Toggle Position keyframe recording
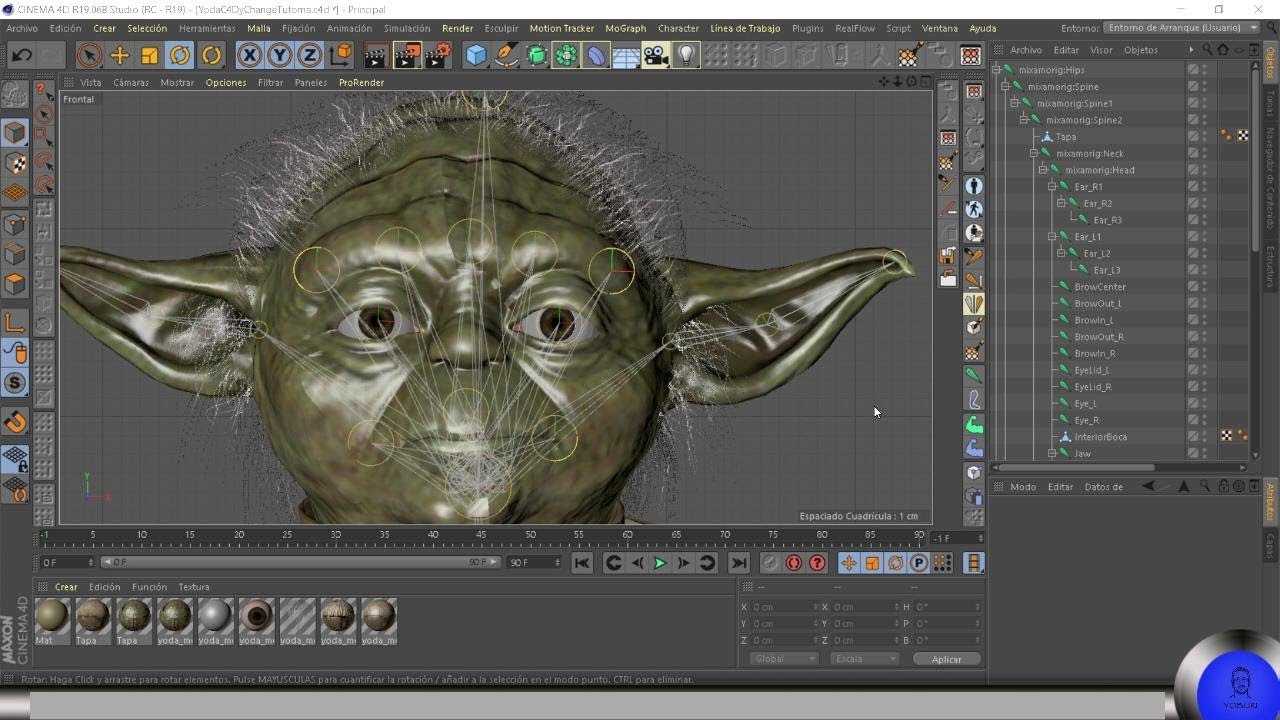Screen dimensions: 1280x720 (849, 563)
